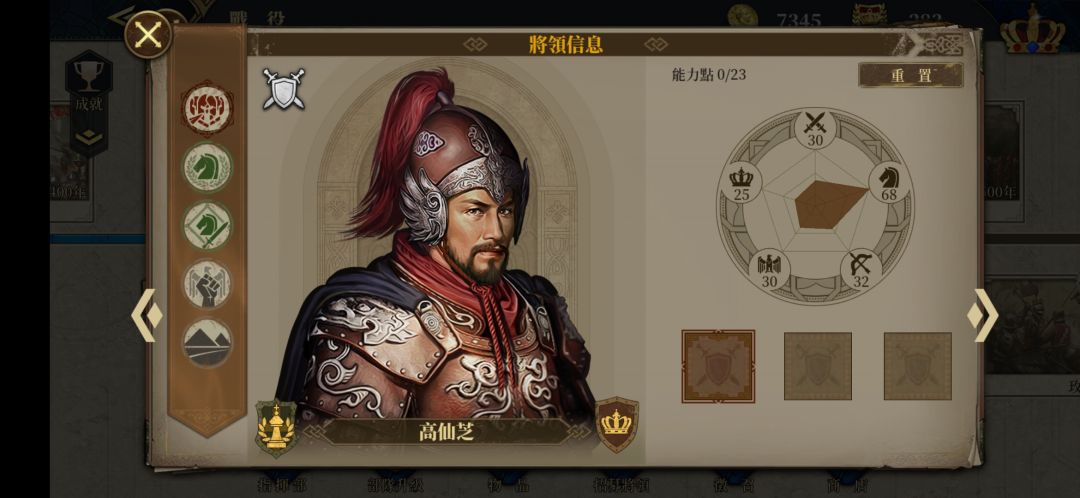Click the crown stat icon showing 25
Viewport: 1080px width, 498px height.
point(740,183)
